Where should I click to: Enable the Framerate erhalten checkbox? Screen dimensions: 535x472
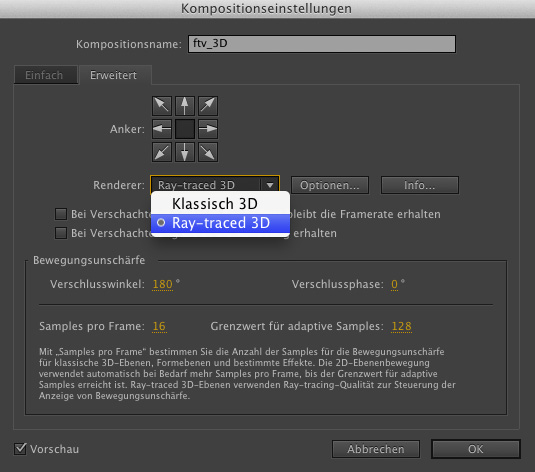(x=61, y=214)
